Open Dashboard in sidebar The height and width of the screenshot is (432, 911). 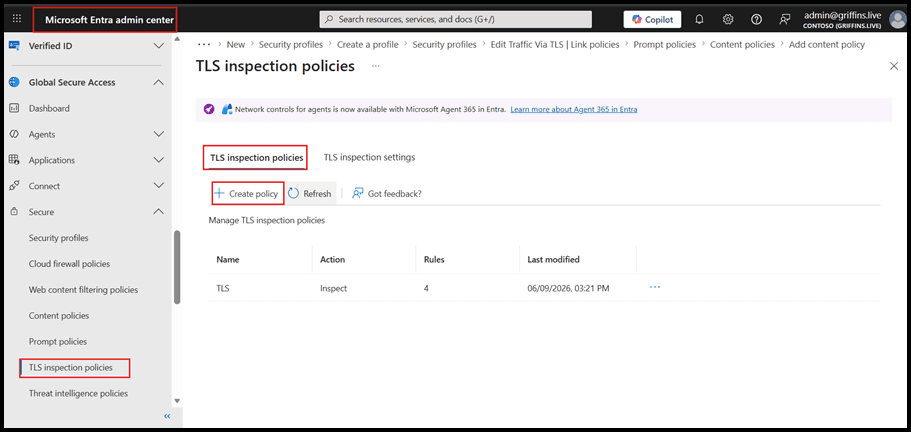point(49,109)
